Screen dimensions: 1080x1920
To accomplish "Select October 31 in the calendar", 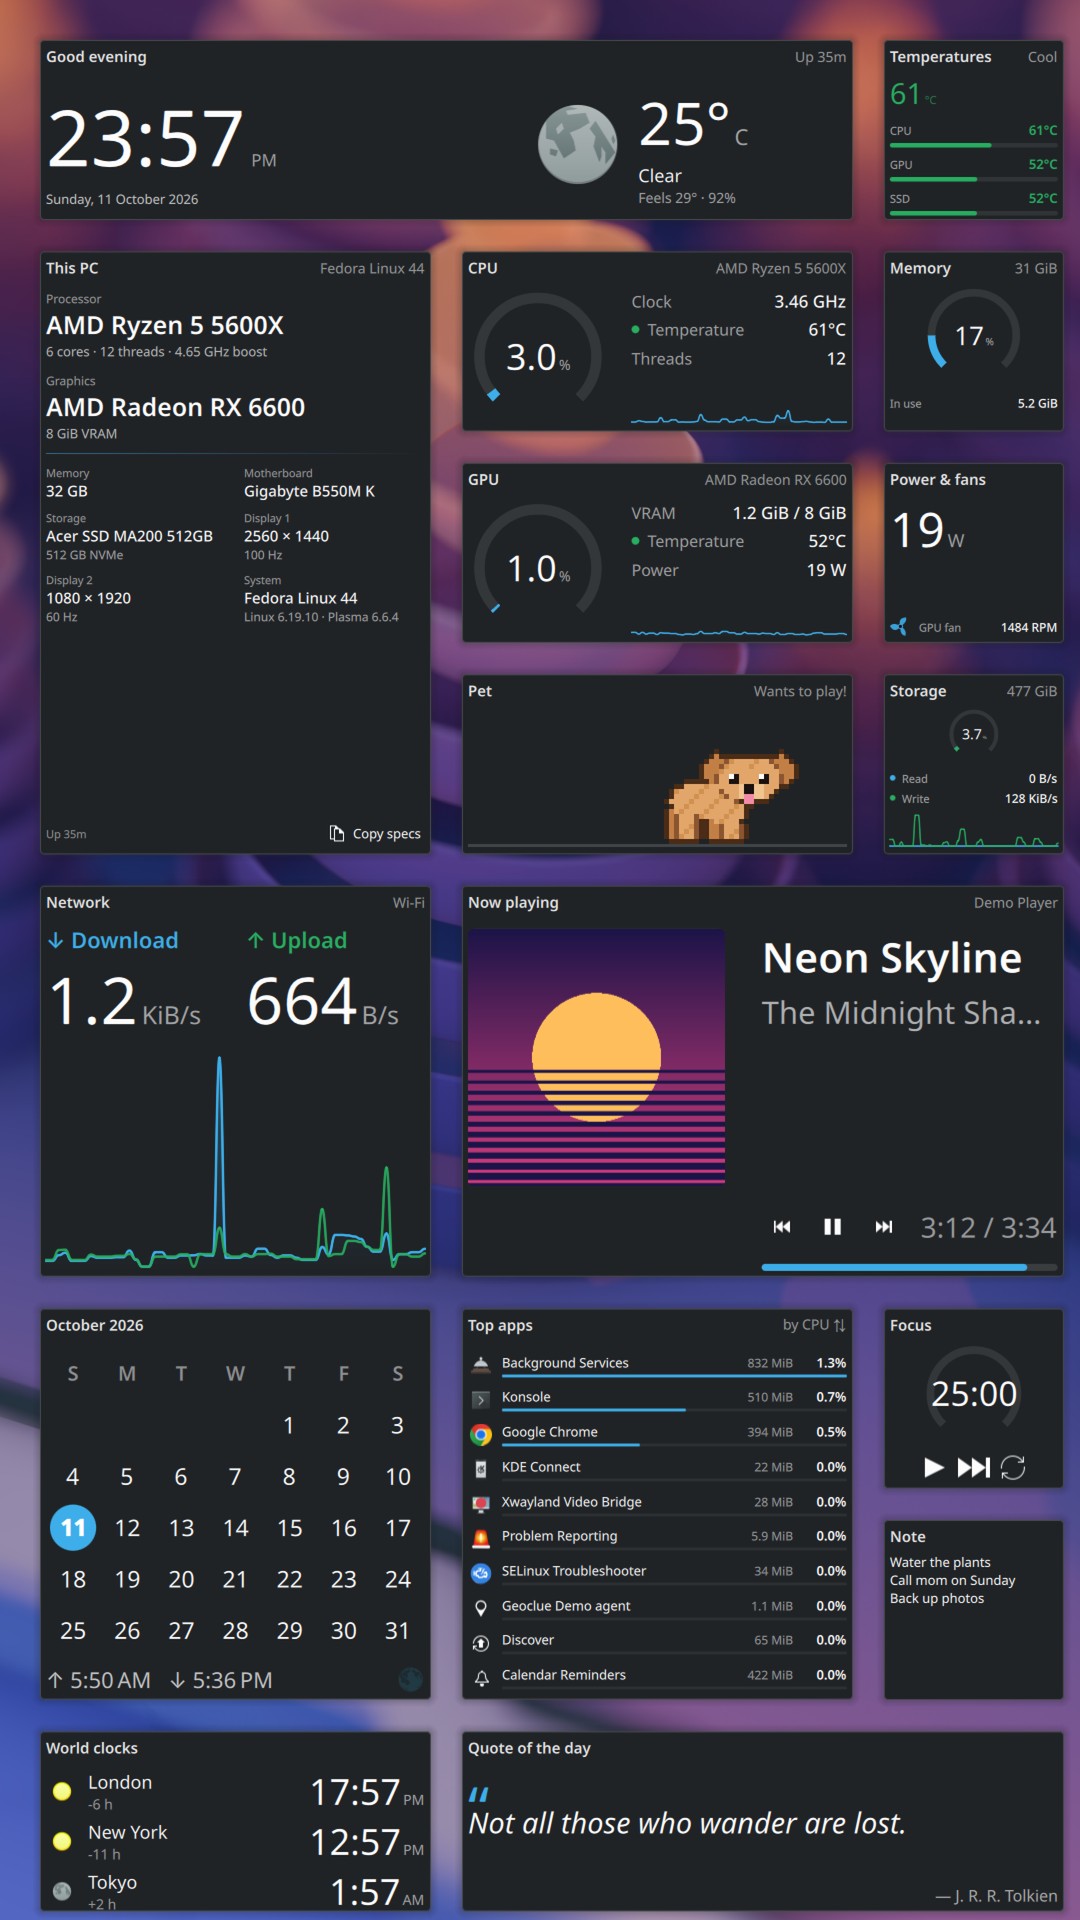I will [397, 1631].
